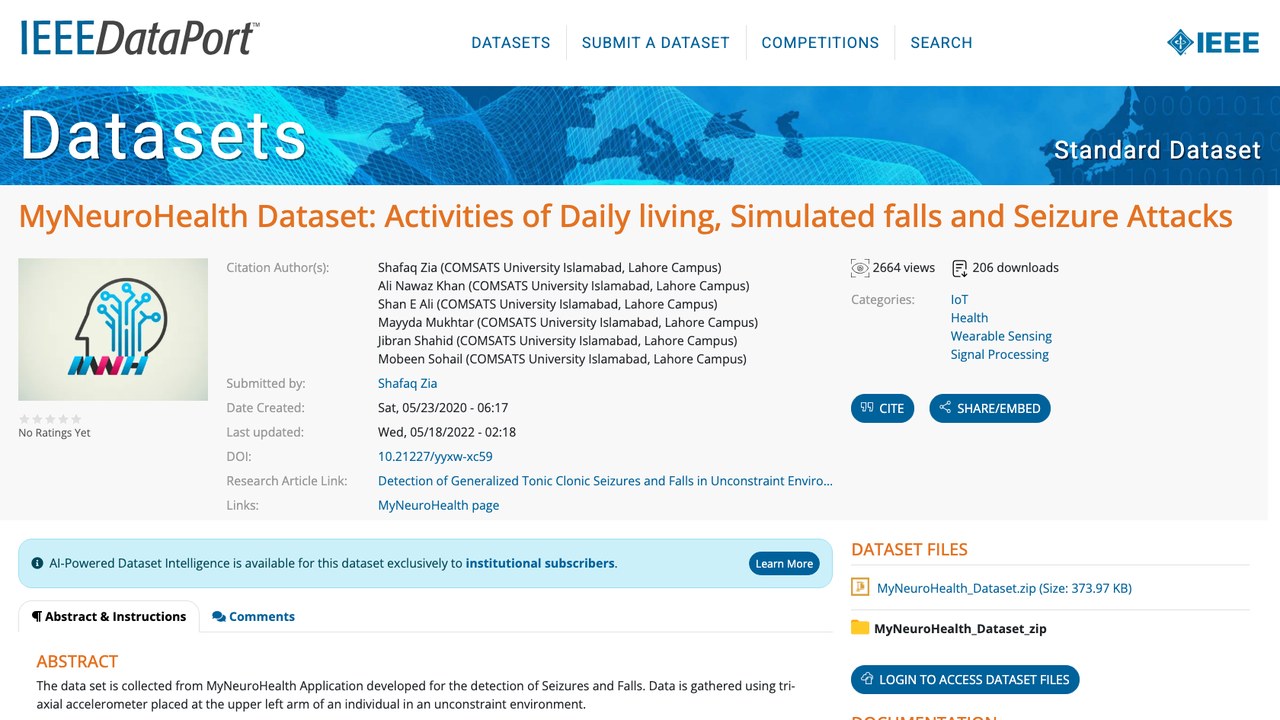Open the IoT category link
Image resolution: width=1280 pixels, height=720 pixels.
[x=959, y=299]
